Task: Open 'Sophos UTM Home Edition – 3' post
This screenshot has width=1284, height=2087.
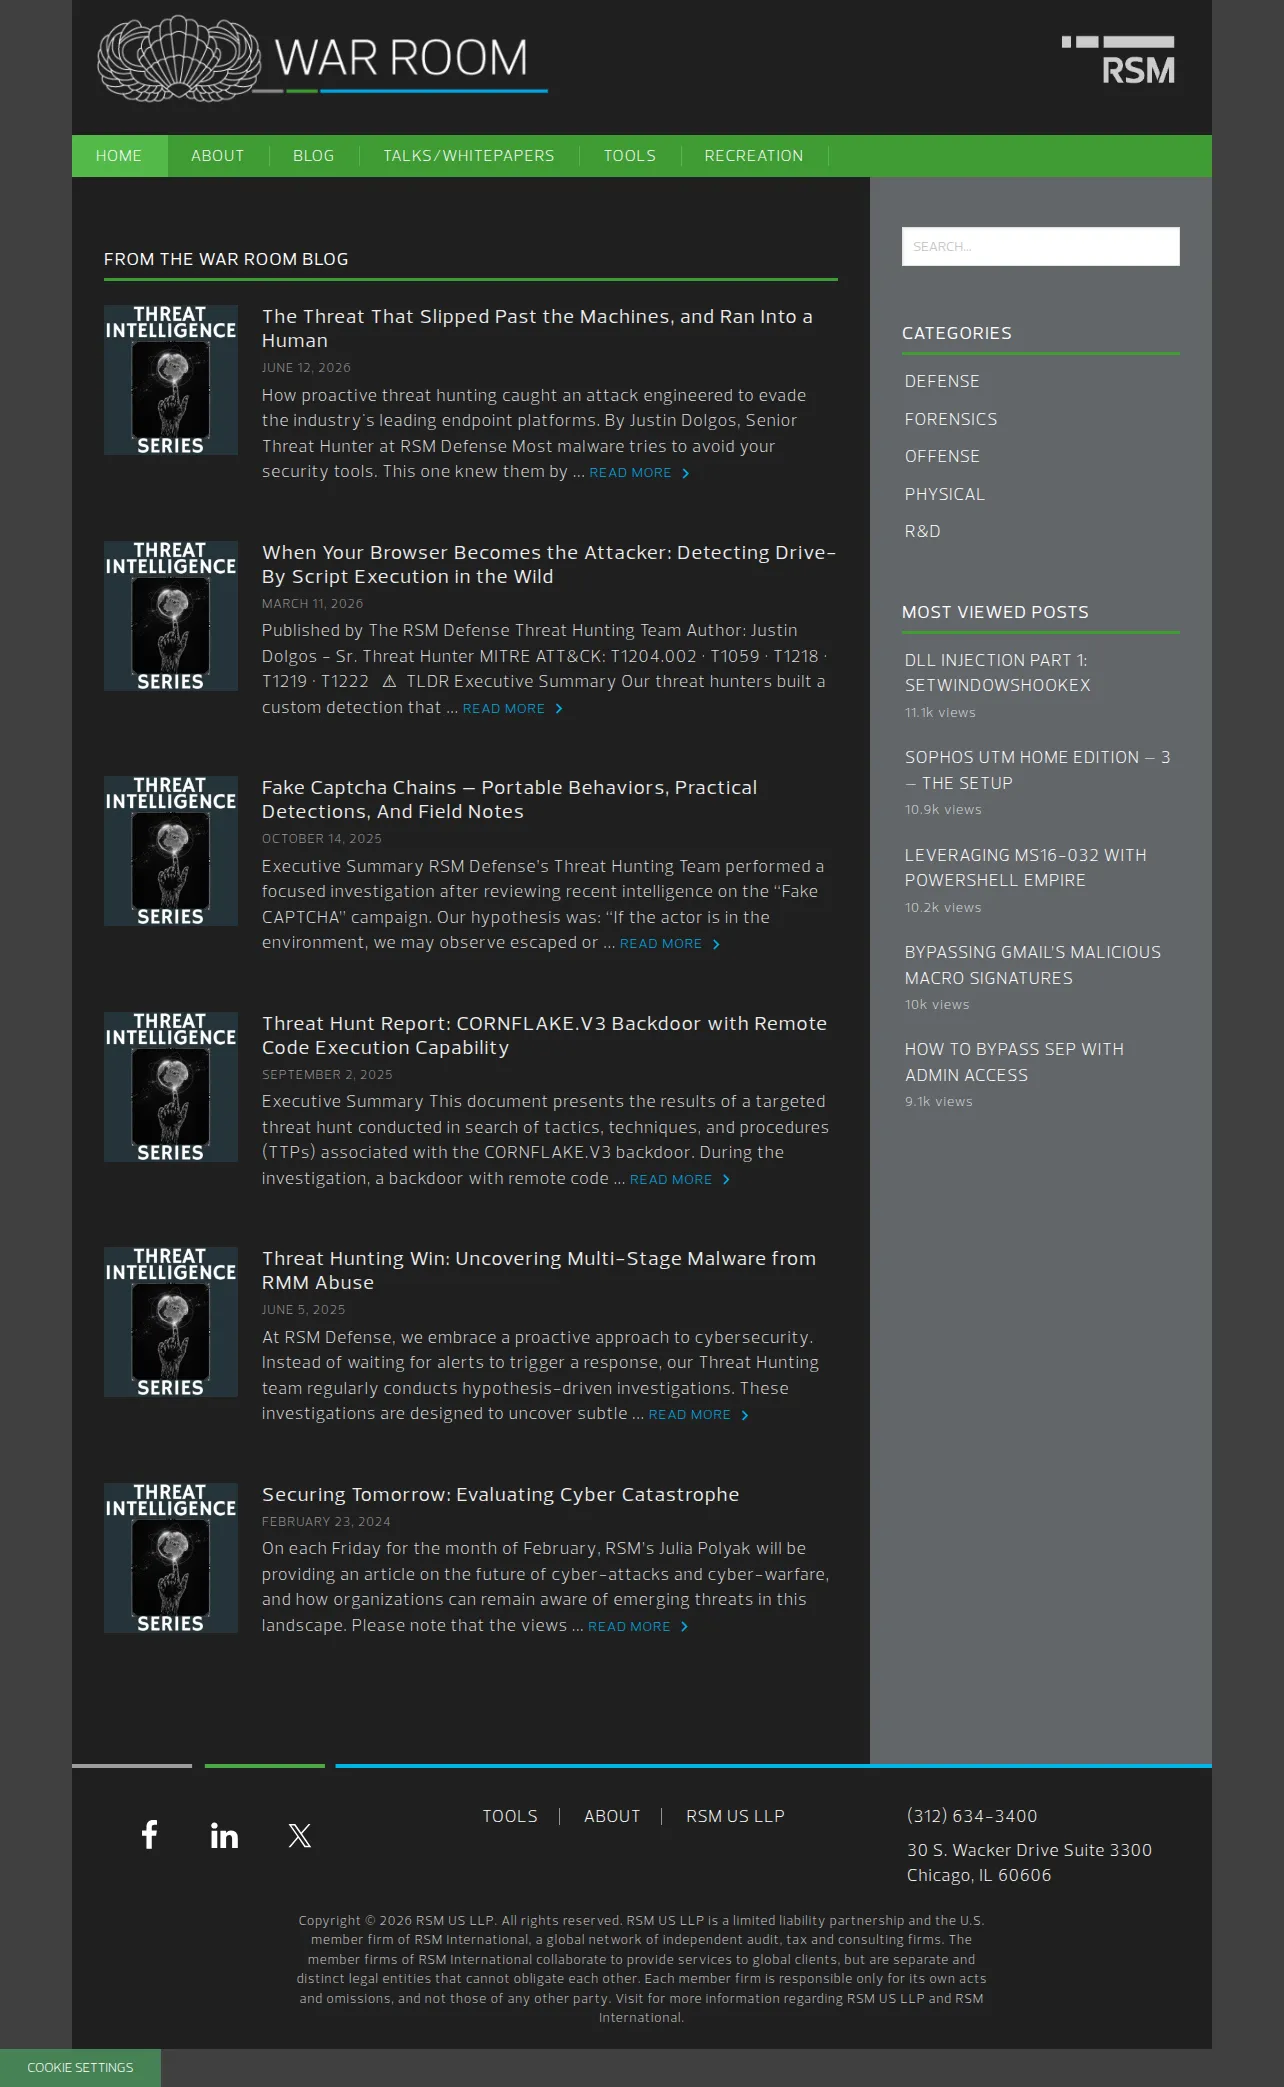Action: 1038,770
